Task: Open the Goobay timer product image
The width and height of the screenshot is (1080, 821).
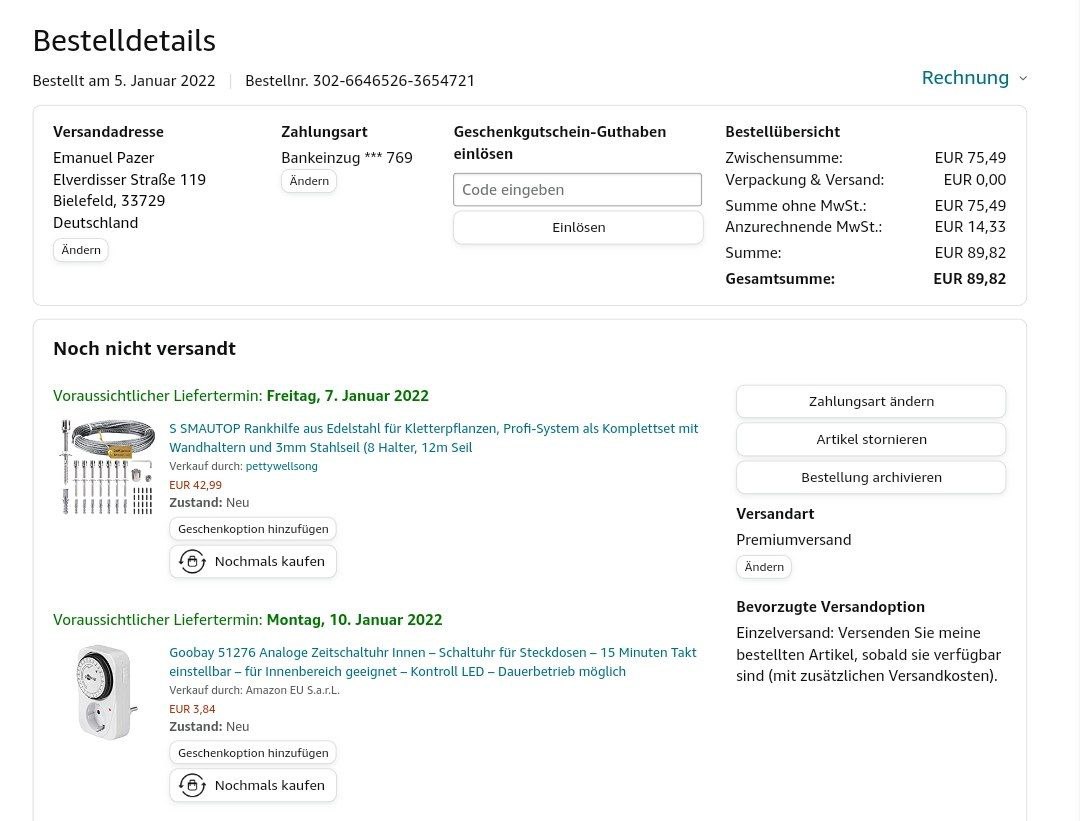Action: [104, 692]
